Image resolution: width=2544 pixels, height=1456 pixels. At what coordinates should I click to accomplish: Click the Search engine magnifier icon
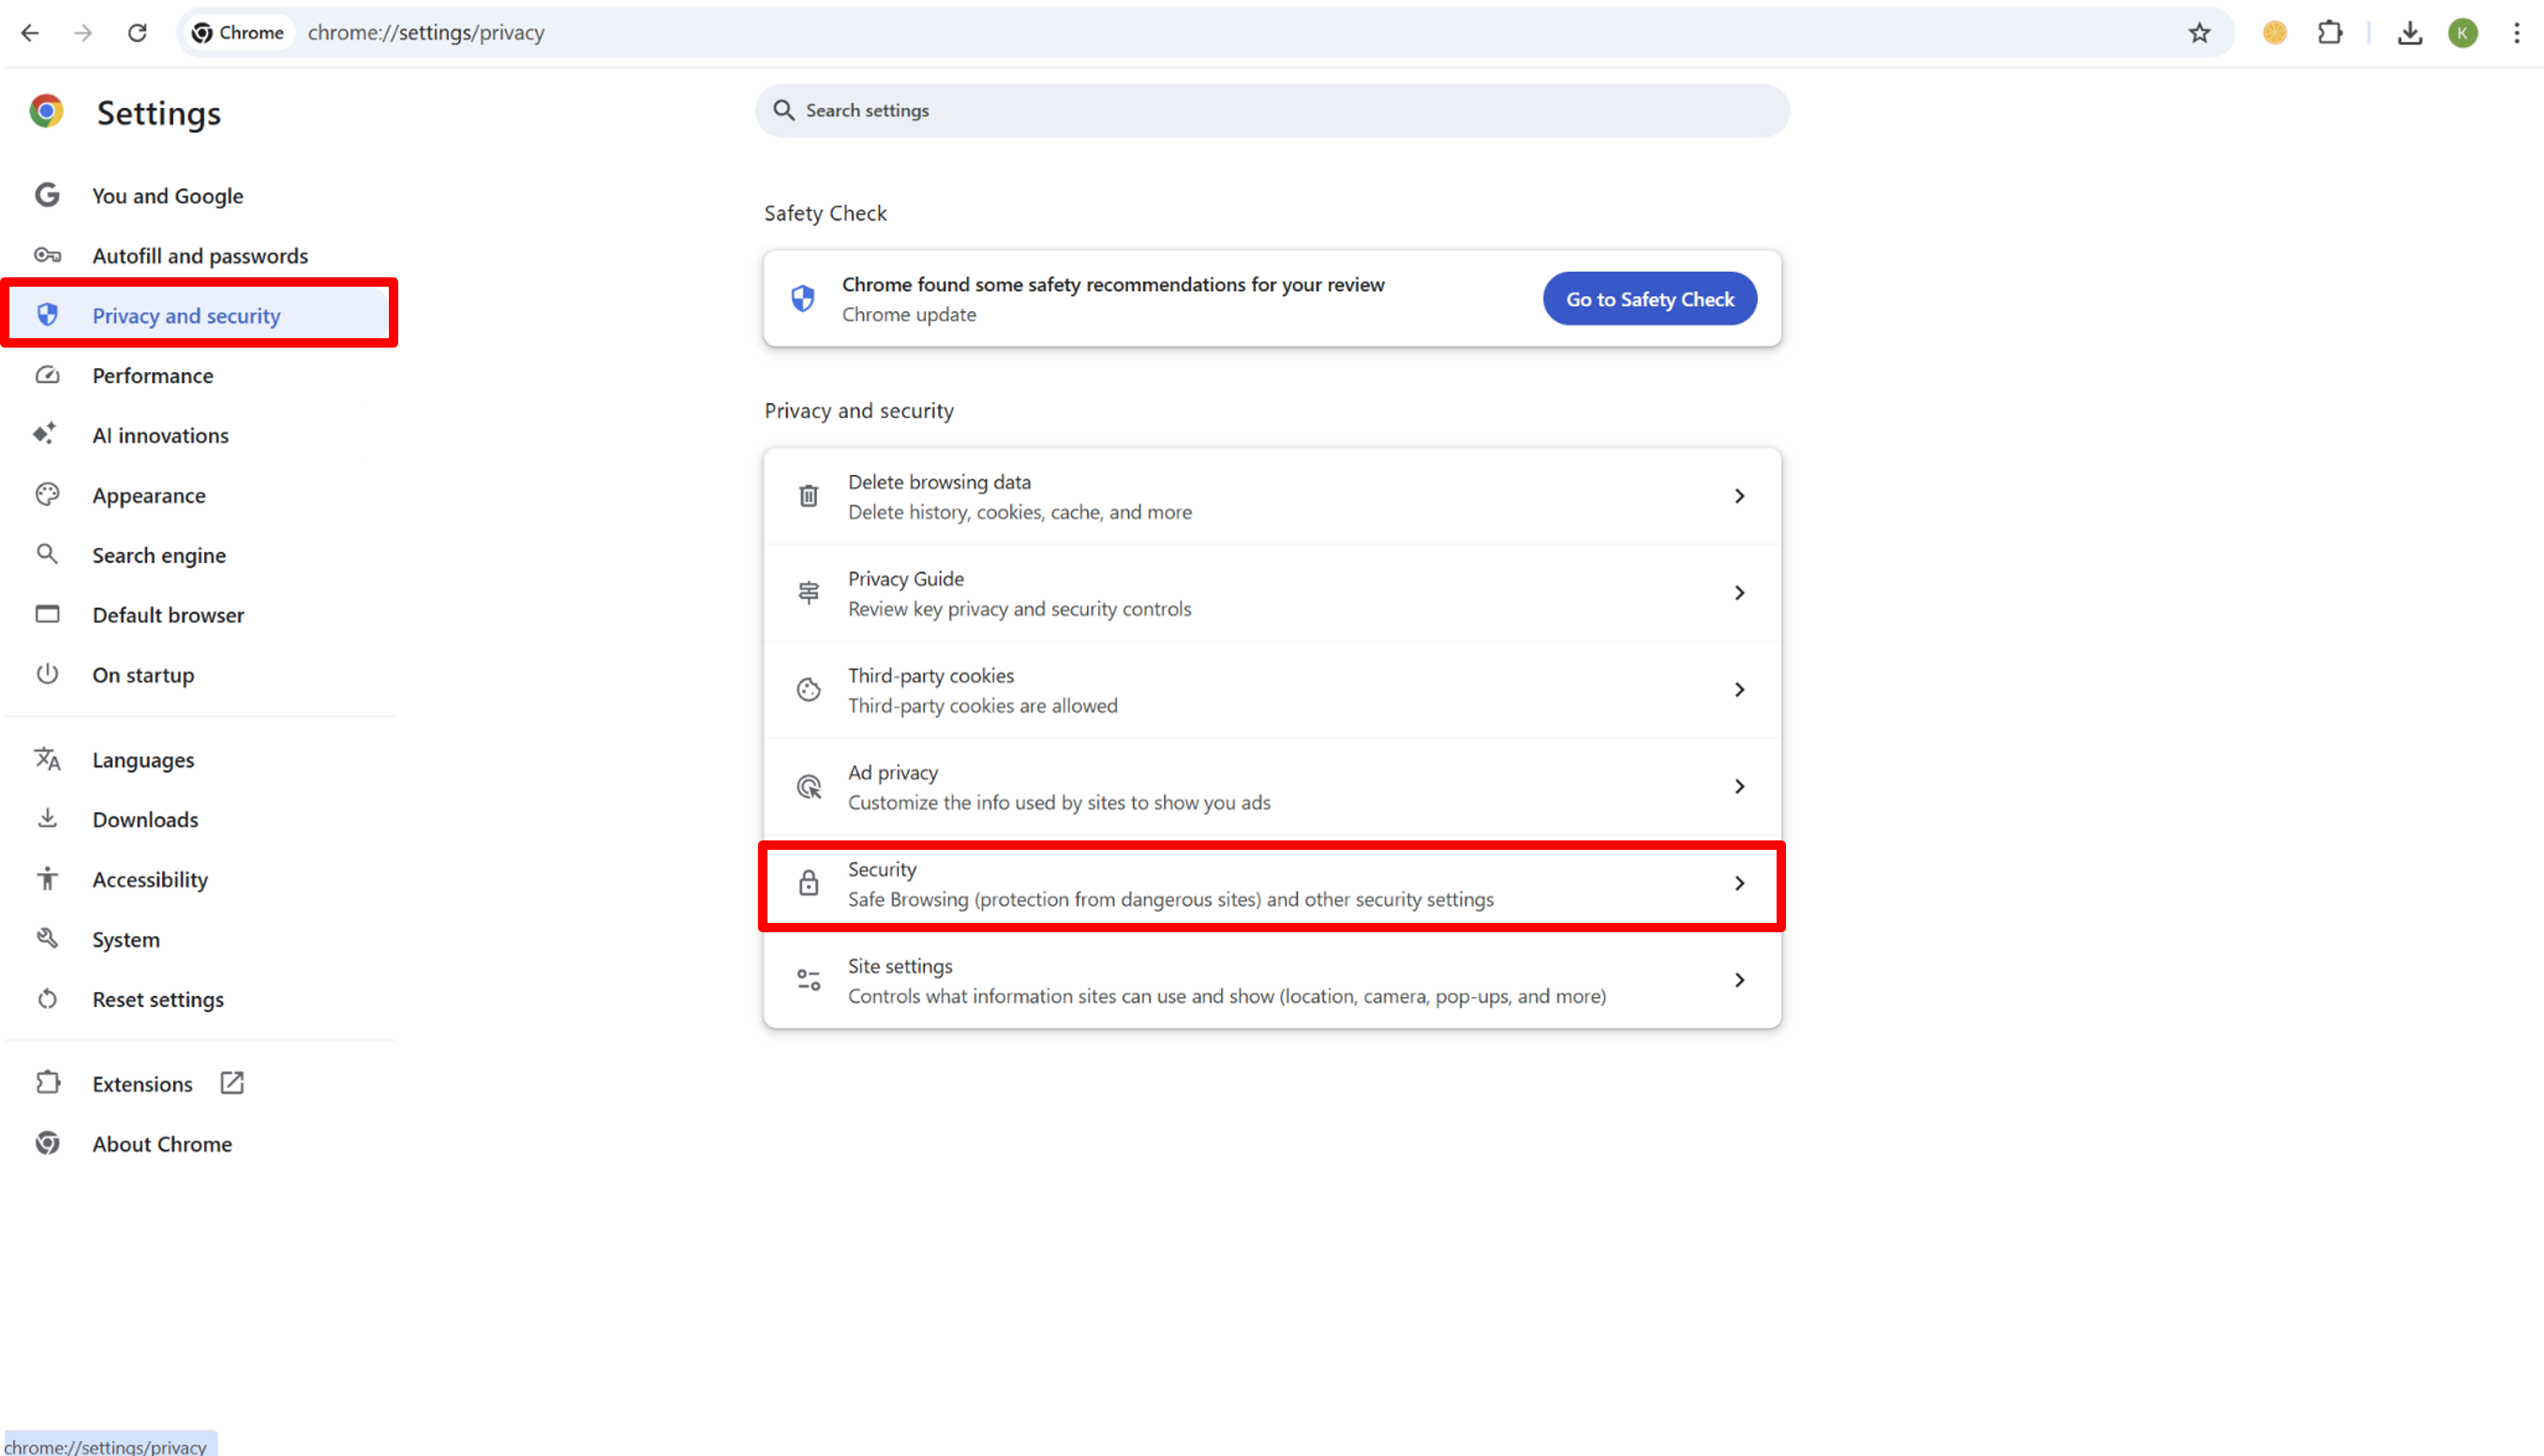pos(47,554)
